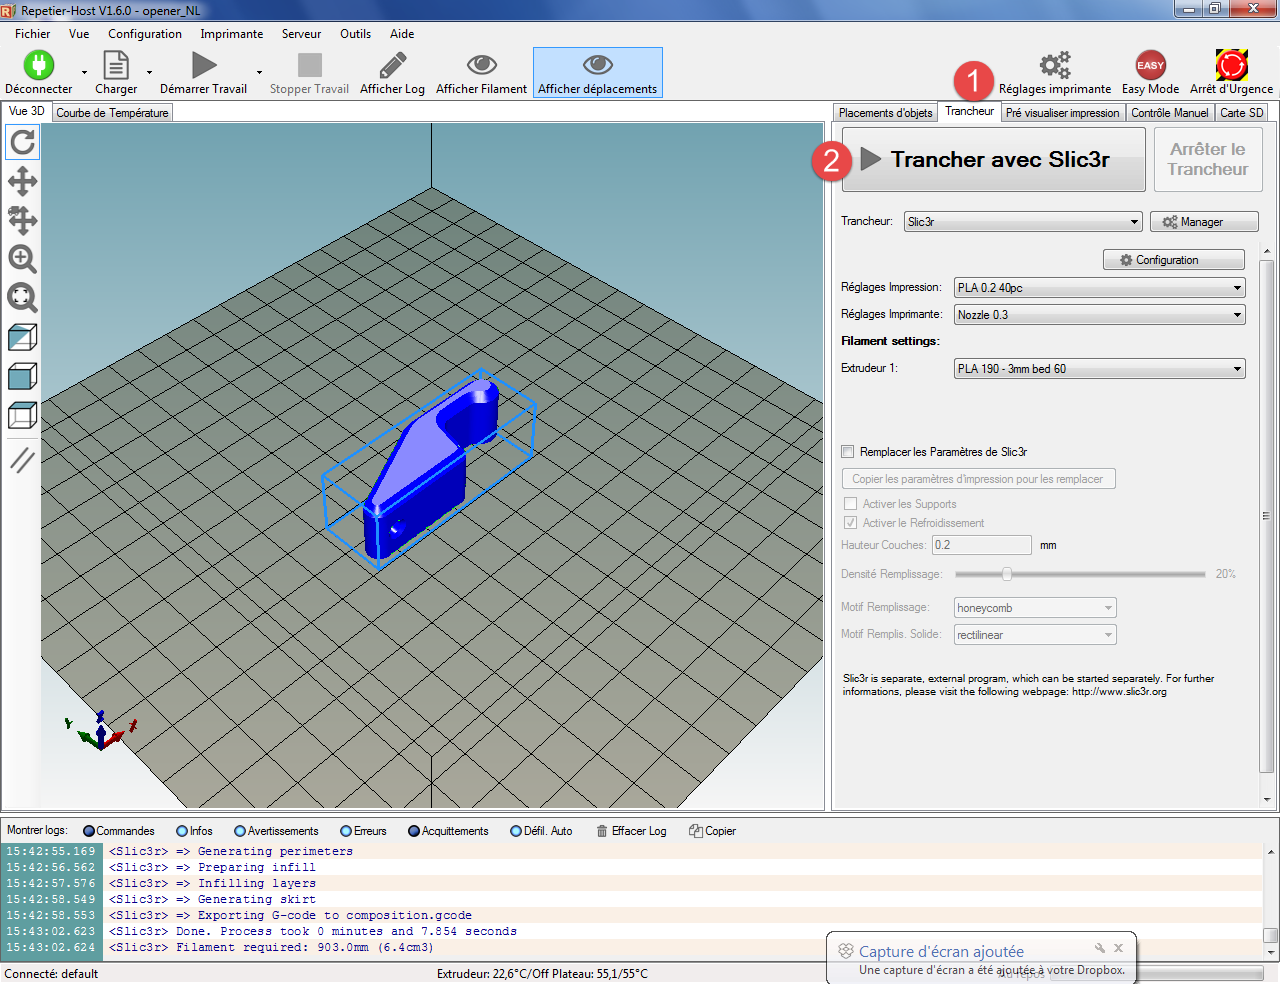Switch to Placements d'objets tab
The height and width of the screenshot is (984, 1280).
point(886,113)
